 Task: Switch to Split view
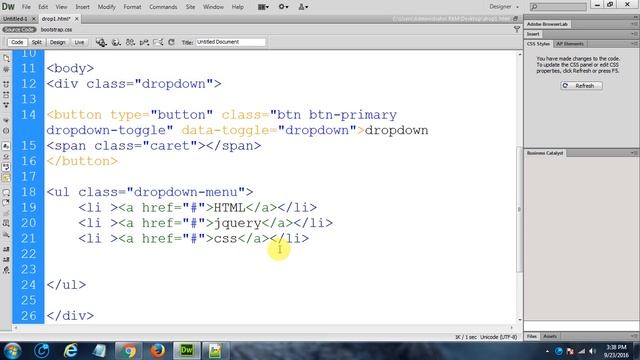click(x=37, y=42)
